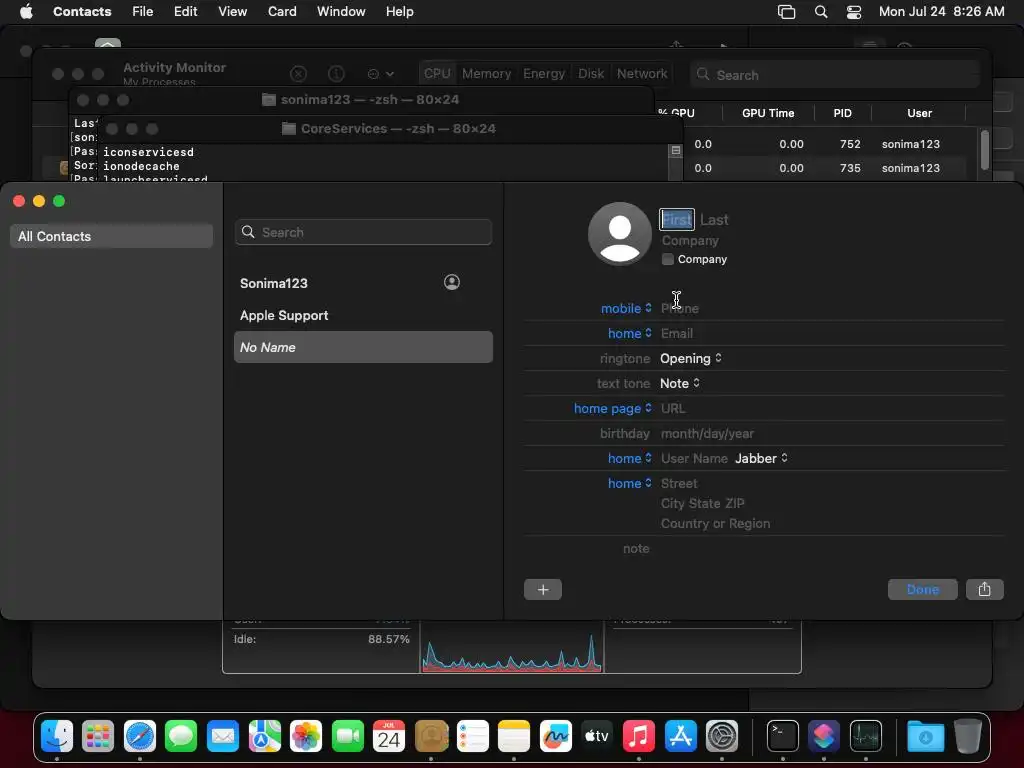Open Notes app in dock
This screenshot has width=1024, height=768.
coord(514,736)
